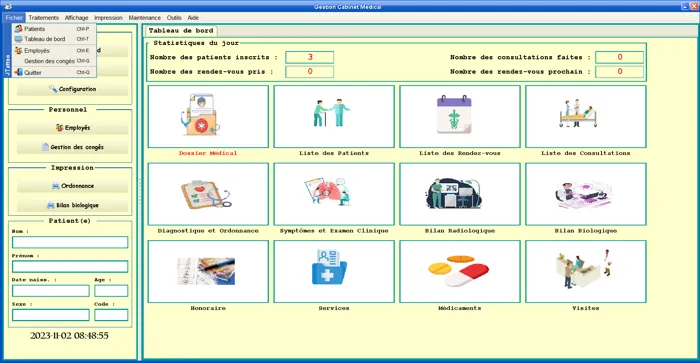This screenshot has height=363, width=700.
Task: Click the Configuration wrench button
Action: (72, 89)
